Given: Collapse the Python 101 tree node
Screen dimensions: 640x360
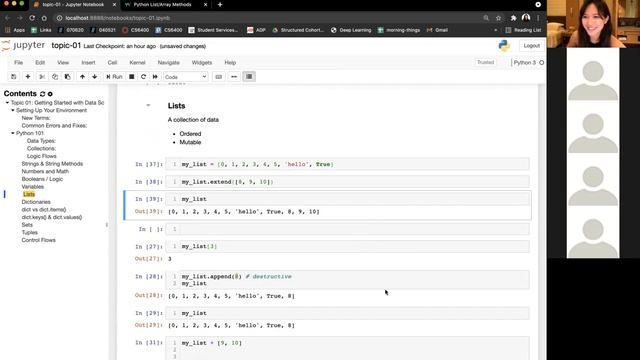Looking at the screenshot, I should point(13,133).
